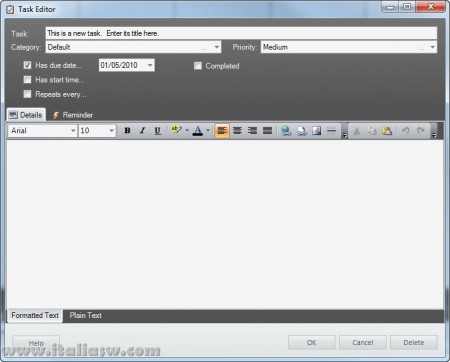Apply text highlight color
Viewport: 450px width, 362px height.
pyautogui.click(x=176, y=130)
